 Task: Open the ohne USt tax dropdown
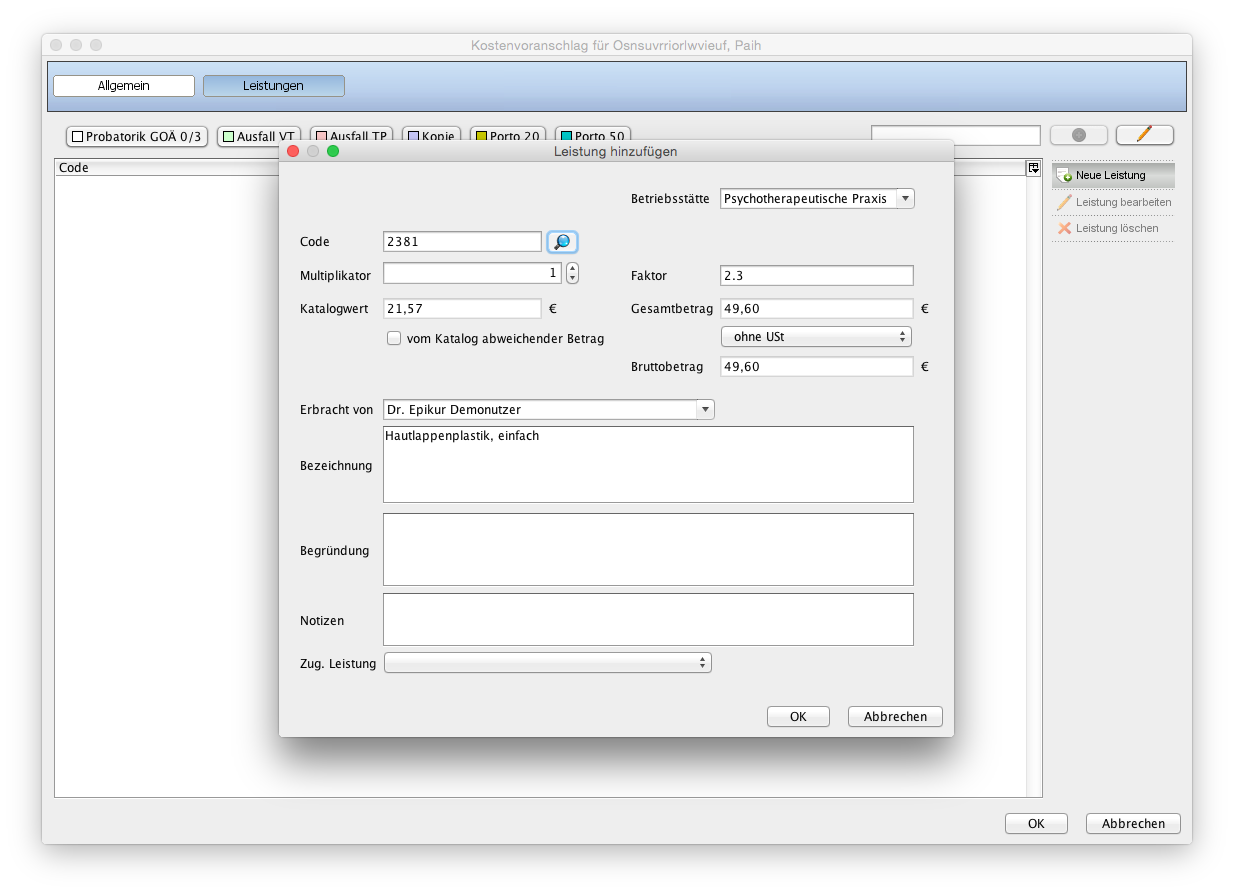pyautogui.click(x=816, y=337)
